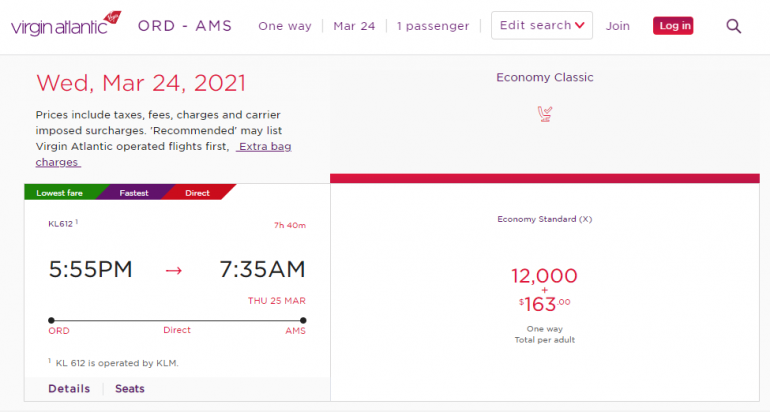This screenshot has height=412, width=770.
Task: Click the Edit search chevron arrow
Action: coord(580,26)
